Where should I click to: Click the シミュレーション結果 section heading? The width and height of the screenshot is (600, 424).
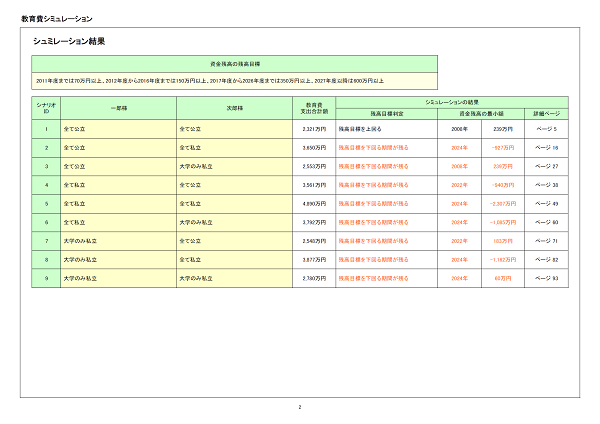point(69,42)
